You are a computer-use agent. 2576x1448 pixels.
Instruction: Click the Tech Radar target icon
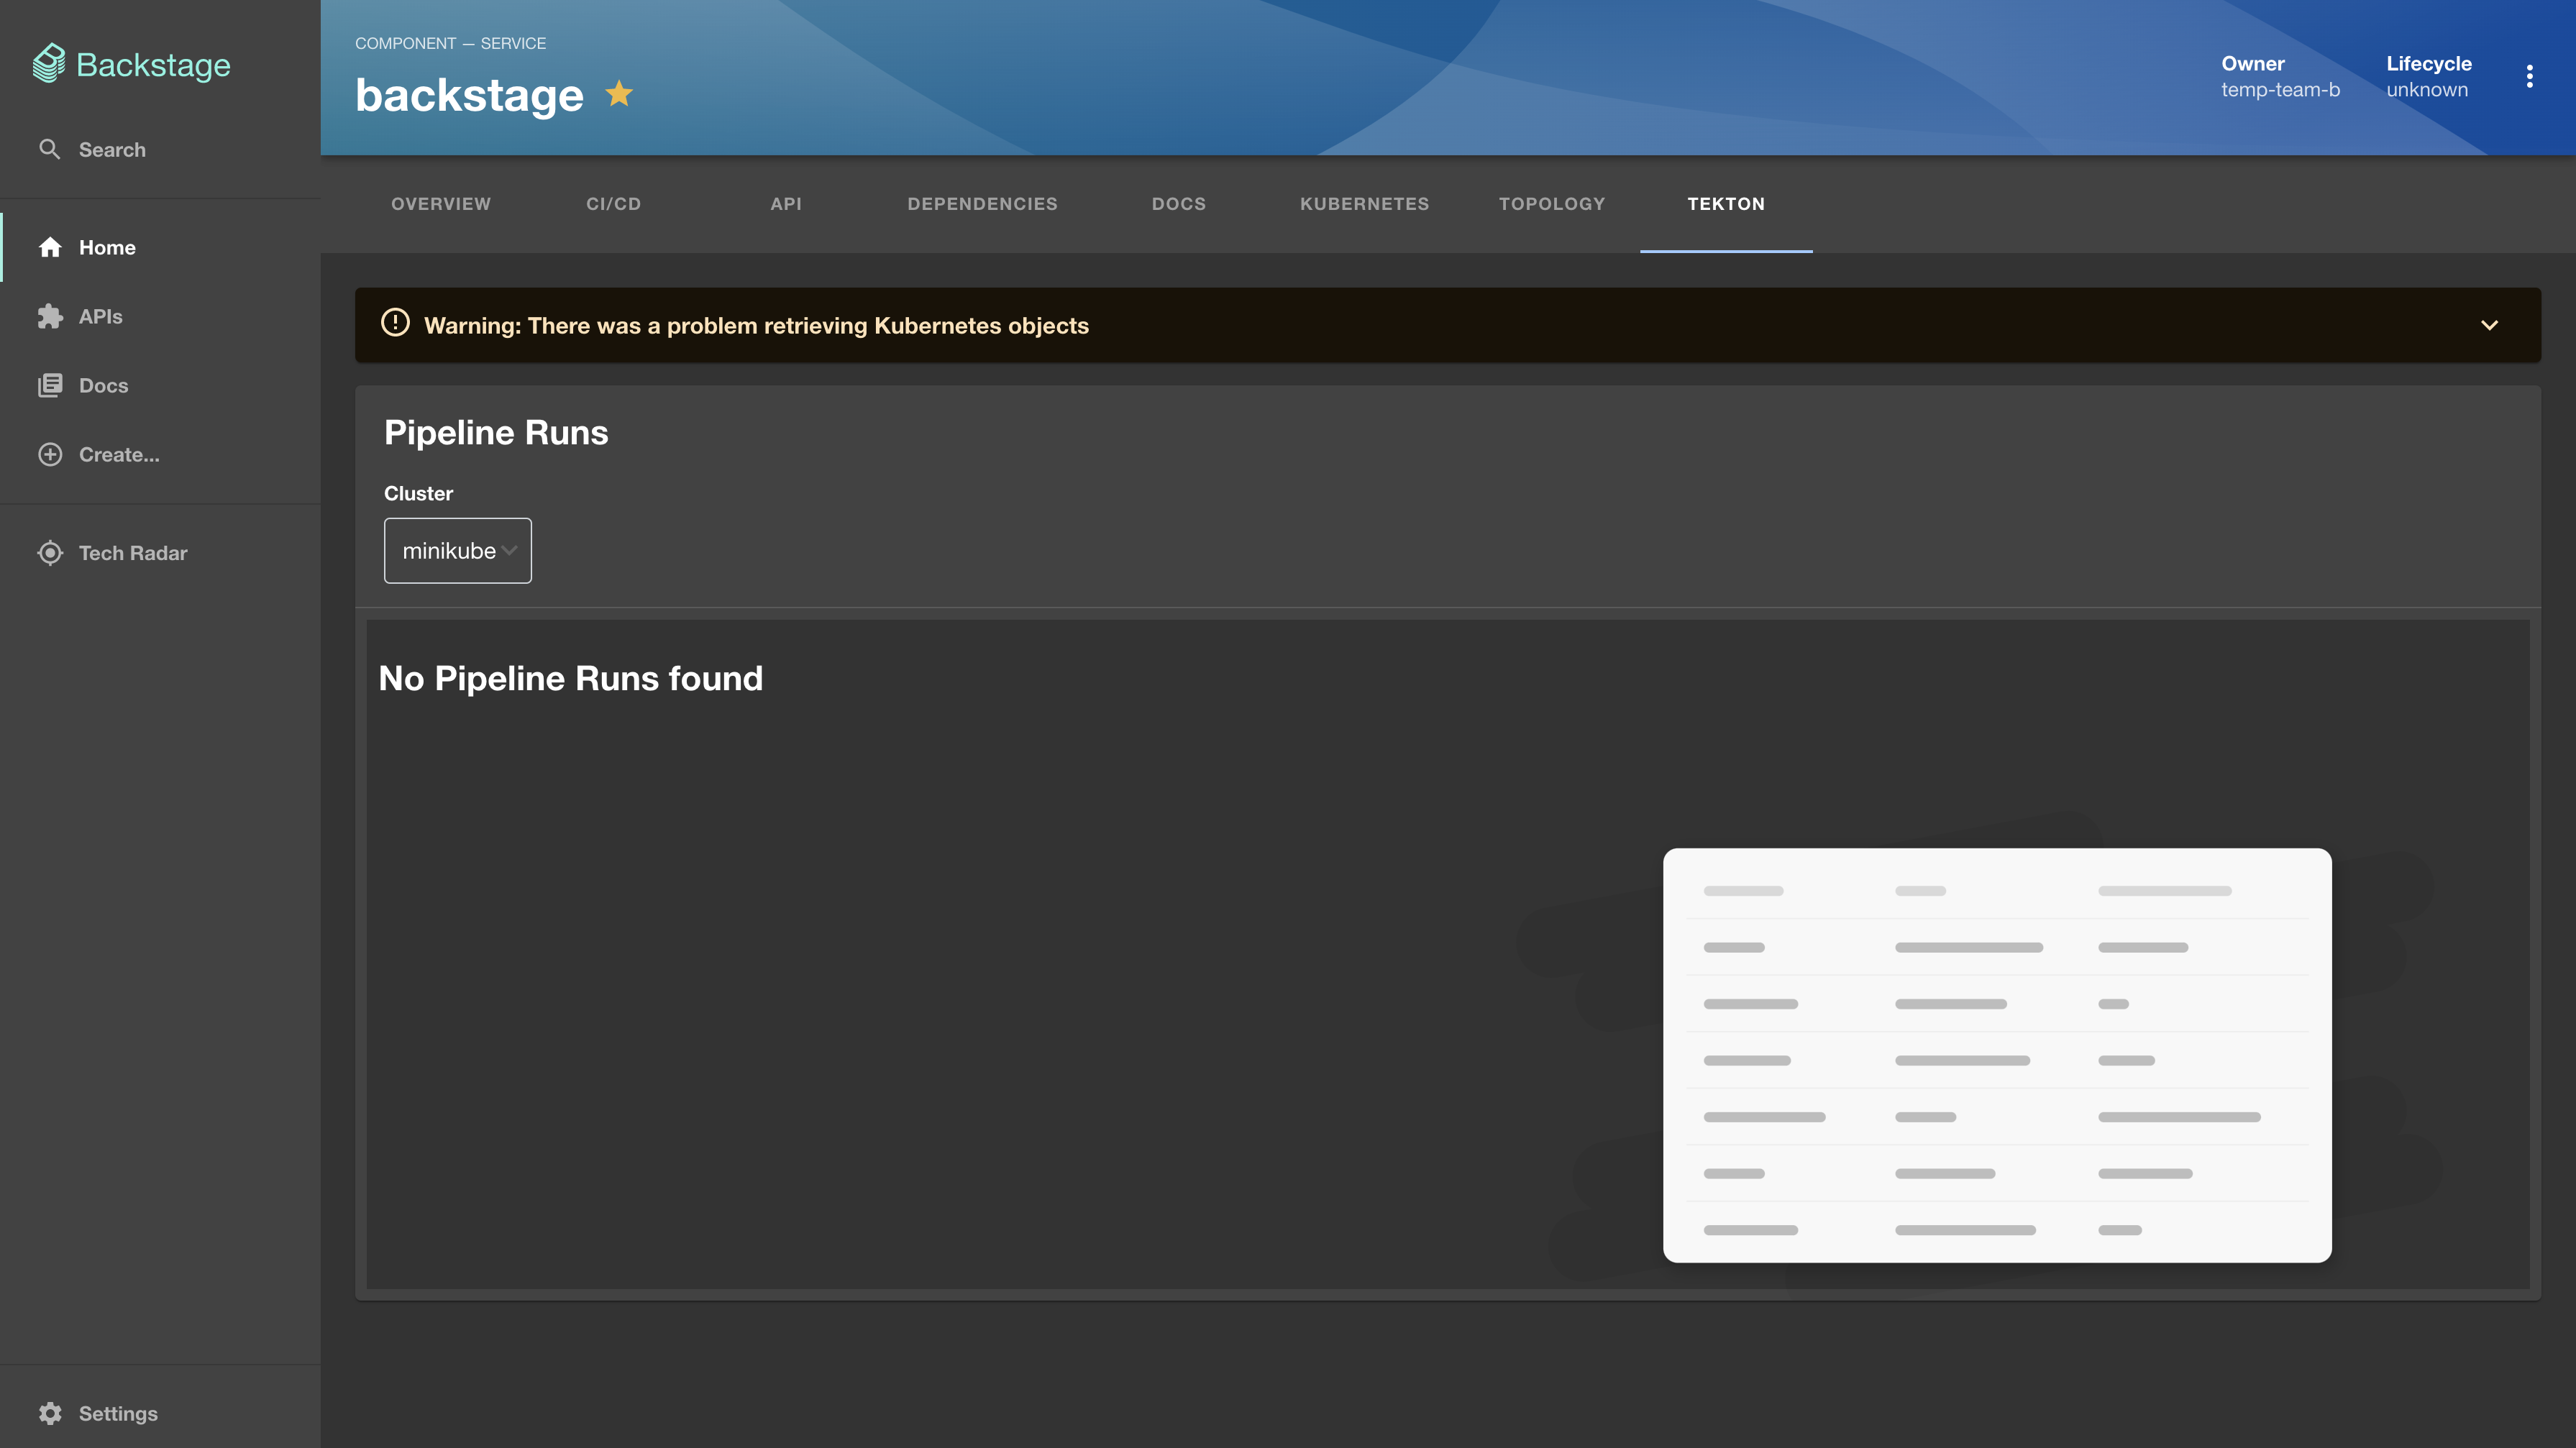click(x=50, y=553)
